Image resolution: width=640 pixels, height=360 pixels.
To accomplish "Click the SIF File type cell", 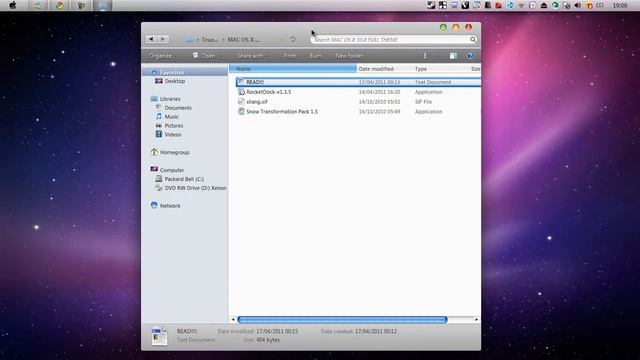I will pos(423,102).
